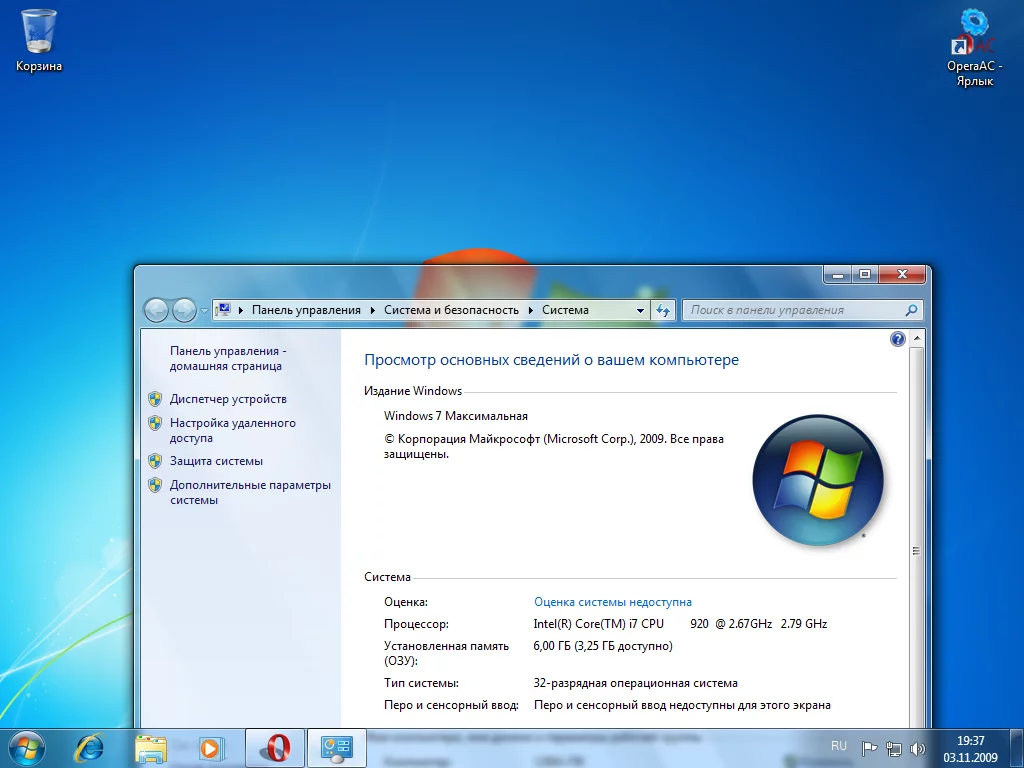Click the Просмотр основных сведений heading
This screenshot has width=1024, height=768.
(x=551, y=360)
